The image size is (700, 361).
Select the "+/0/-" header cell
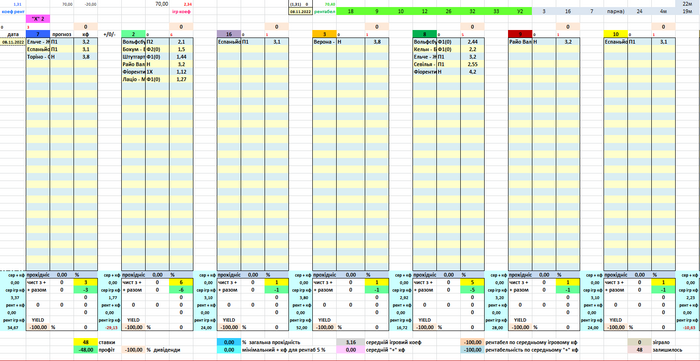coord(109,34)
